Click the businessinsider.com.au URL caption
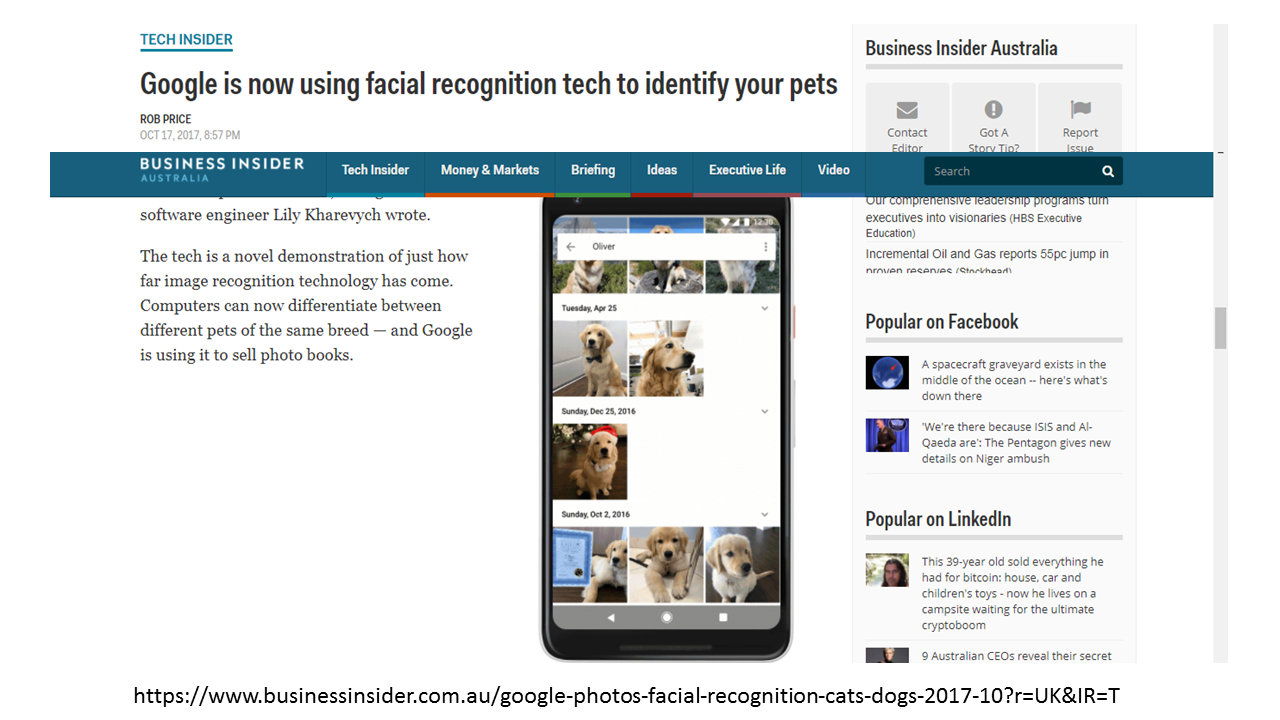 tap(627, 696)
